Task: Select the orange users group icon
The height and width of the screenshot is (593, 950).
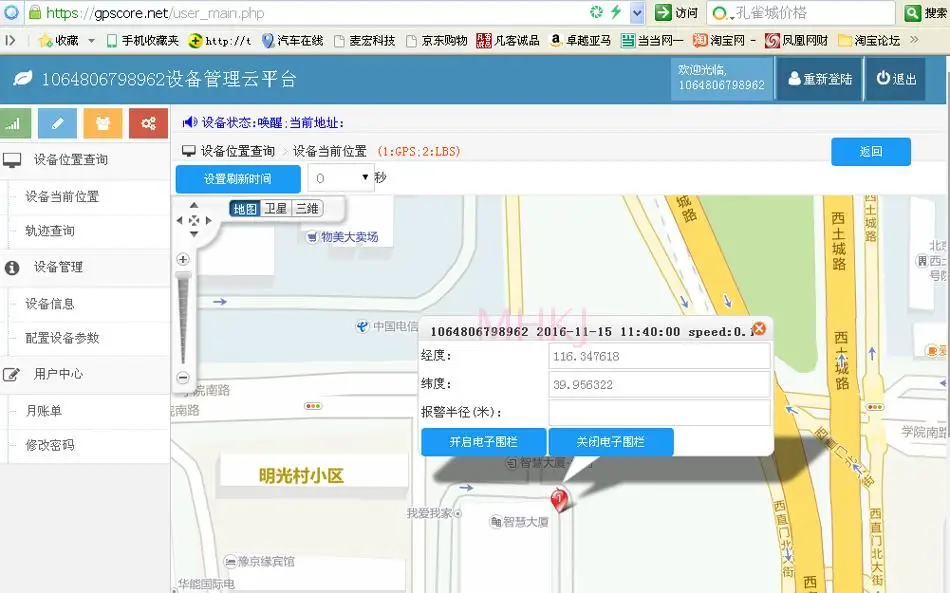Action: tap(103, 124)
